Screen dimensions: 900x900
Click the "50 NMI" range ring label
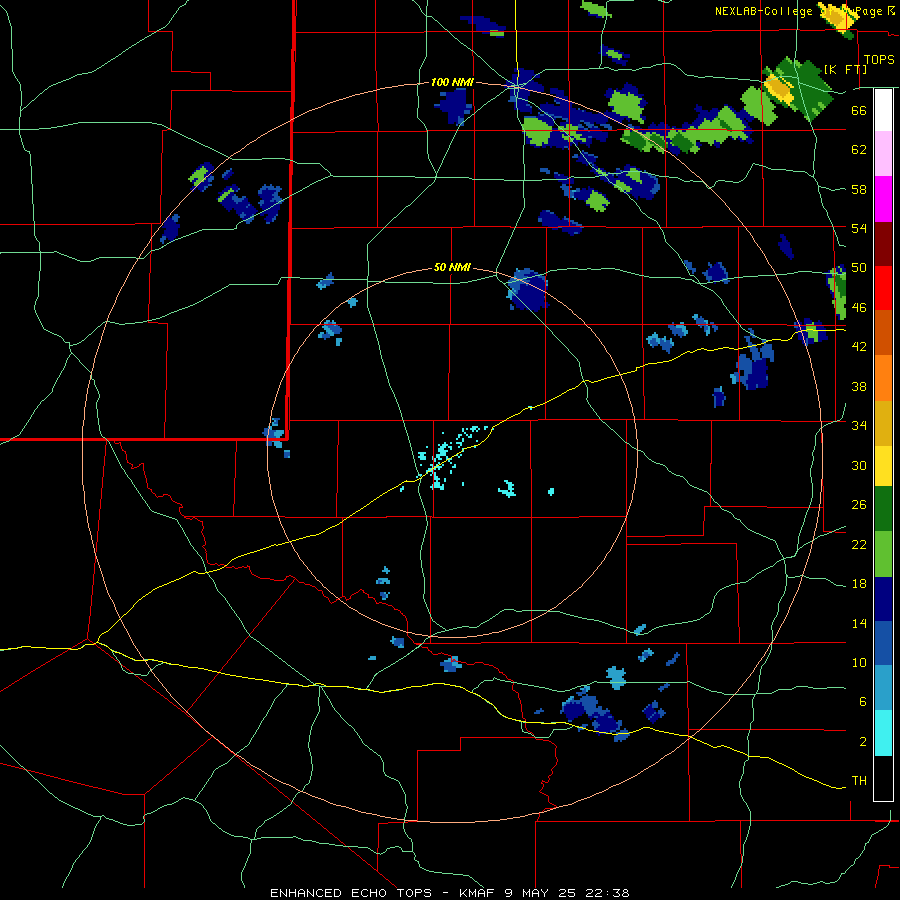[x=452, y=267]
